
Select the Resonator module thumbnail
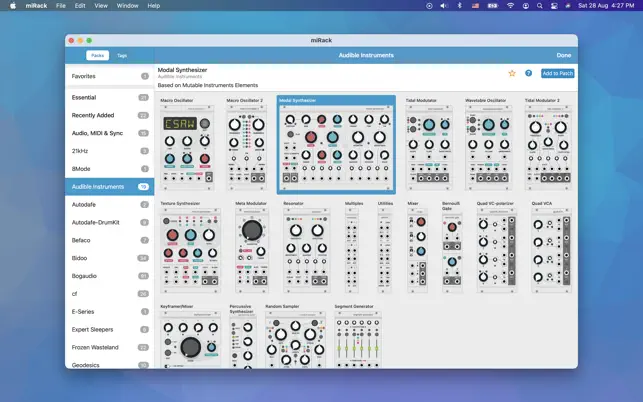[x=307, y=250]
